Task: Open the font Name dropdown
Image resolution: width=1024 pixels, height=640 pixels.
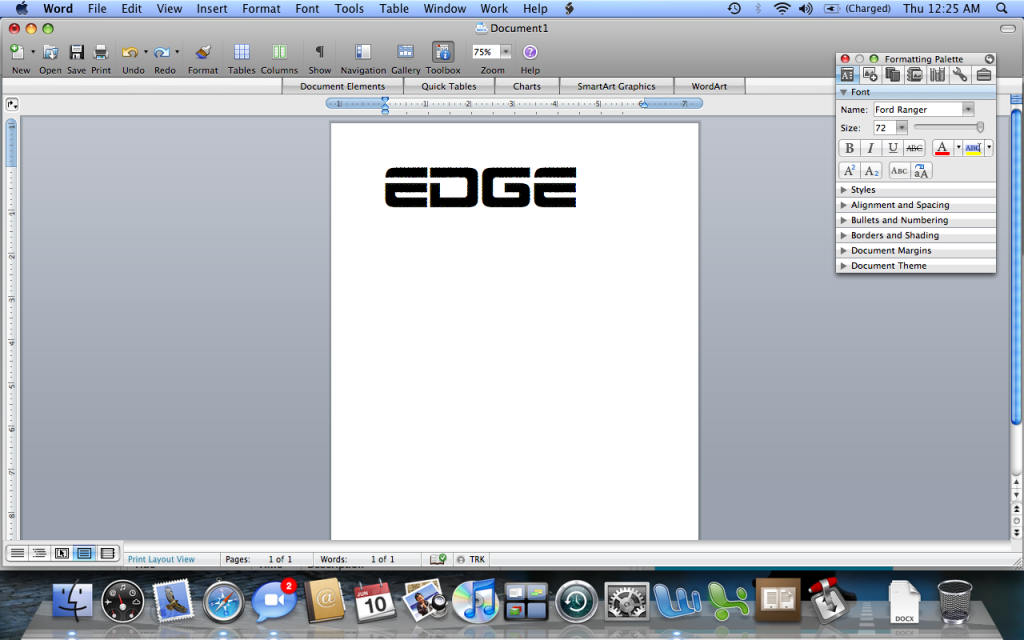Action: pyautogui.click(x=968, y=110)
